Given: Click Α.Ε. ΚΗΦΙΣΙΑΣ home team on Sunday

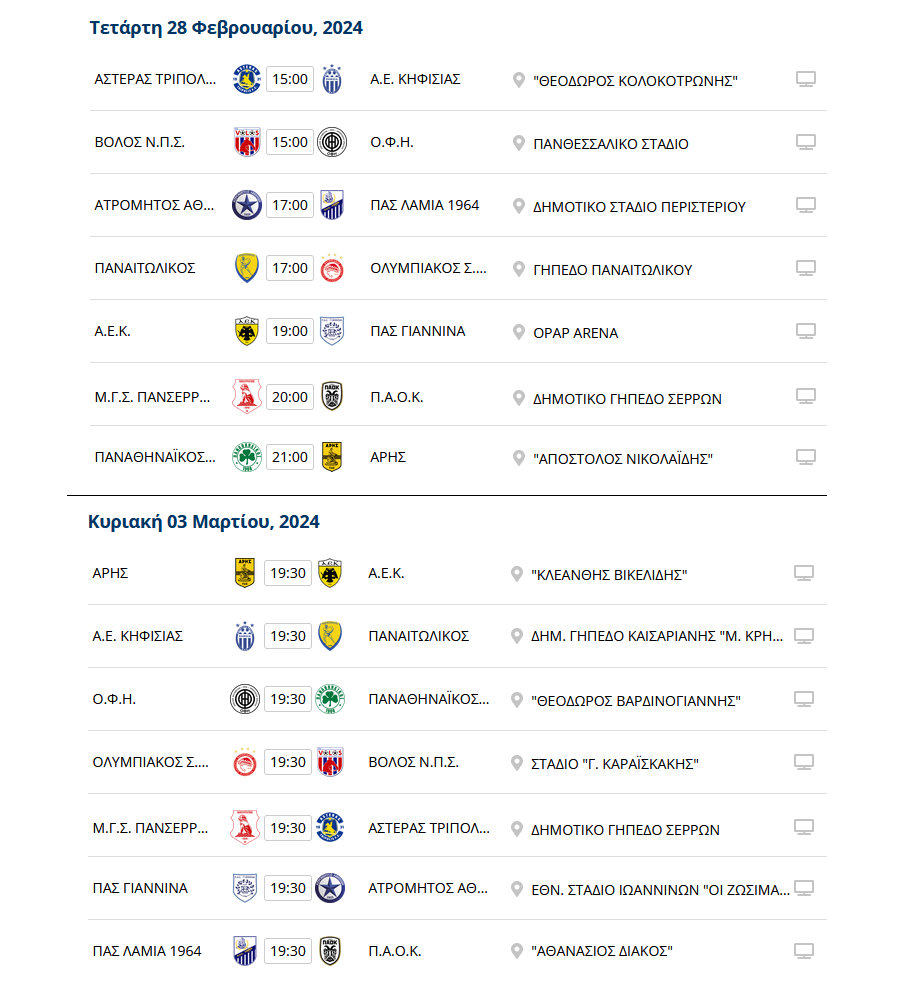Looking at the screenshot, I should (x=138, y=636).
